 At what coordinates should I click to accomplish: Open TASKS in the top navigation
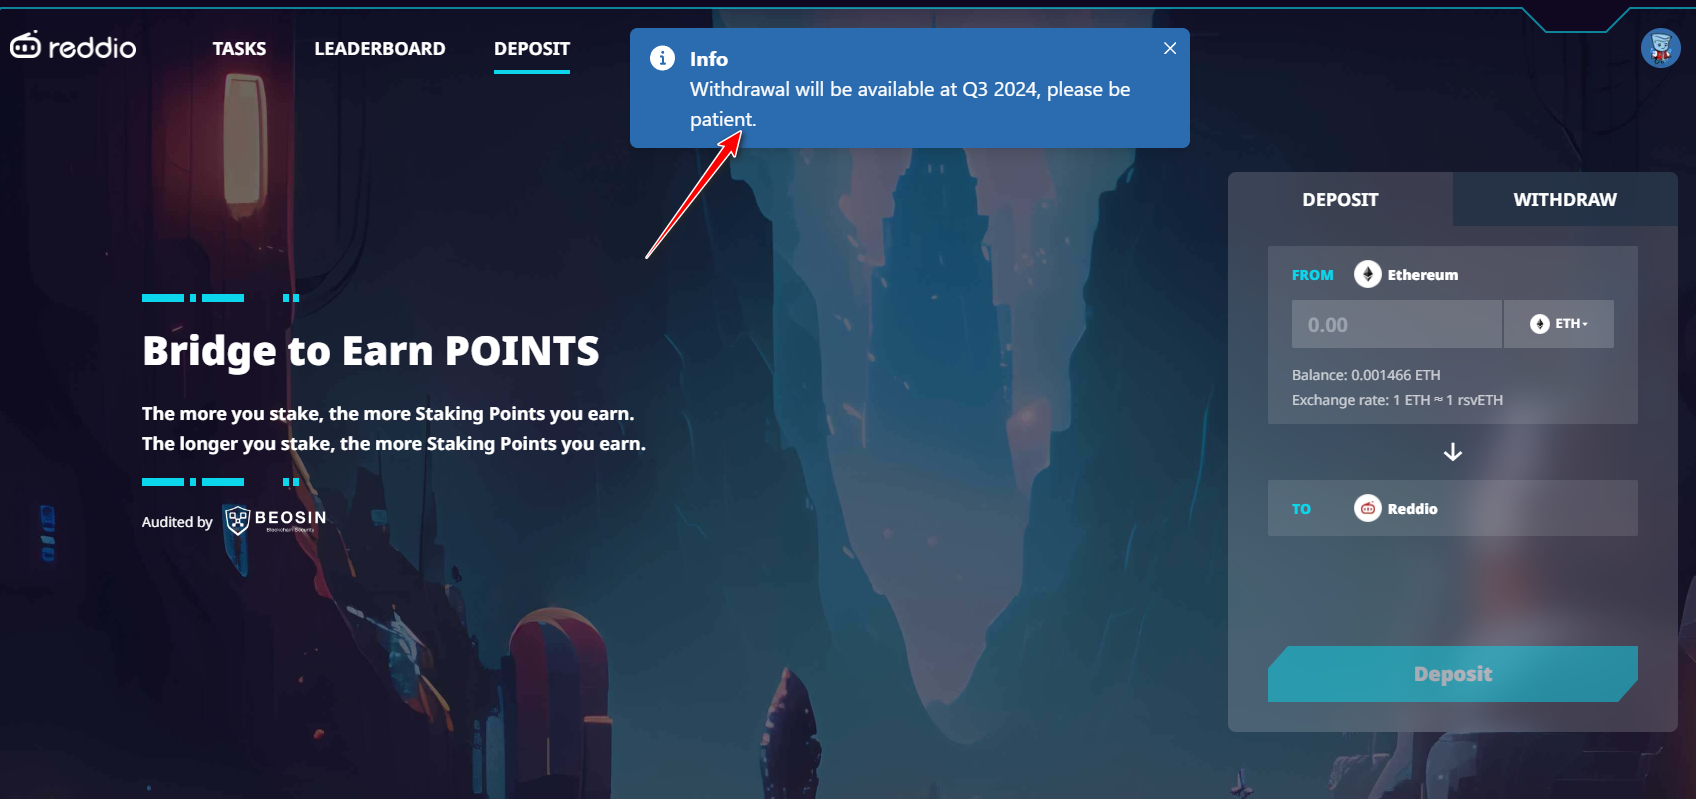239,48
